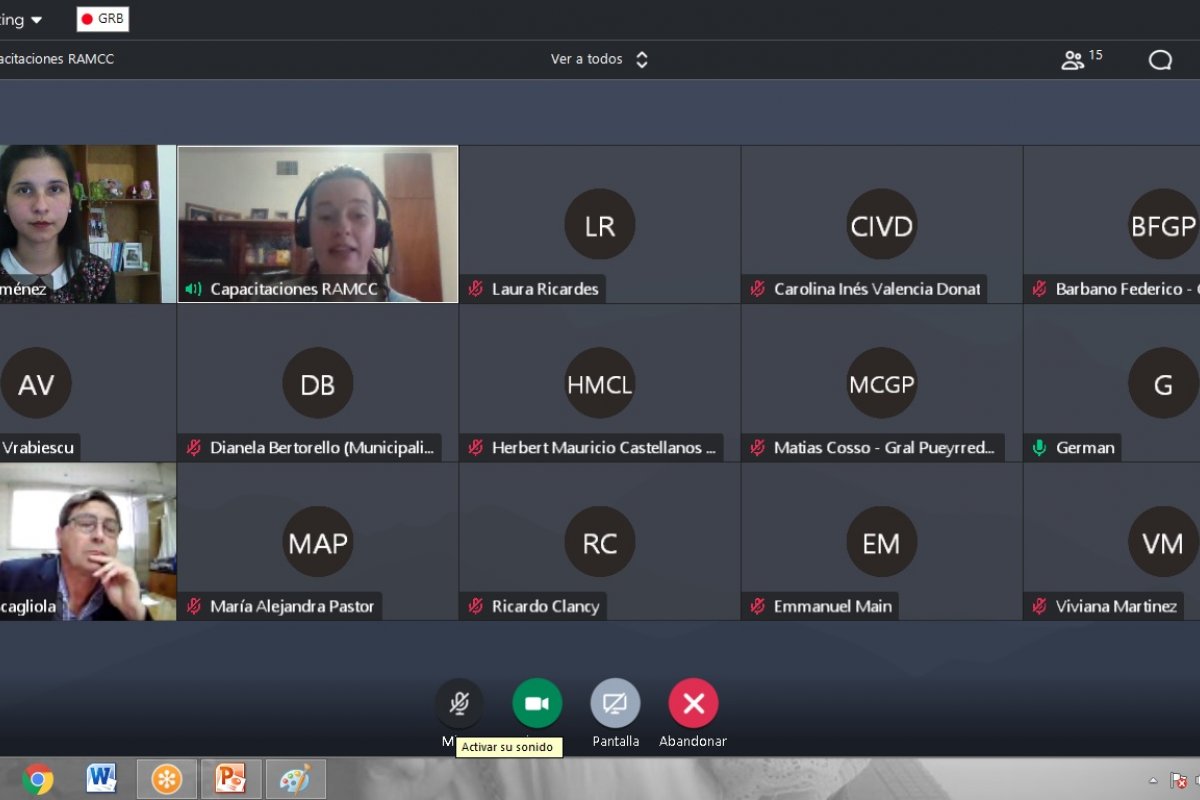Click muted mic icon beside Ricardo Clancy
Viewport: 1200px width, 800px height.
click(476, 606)
